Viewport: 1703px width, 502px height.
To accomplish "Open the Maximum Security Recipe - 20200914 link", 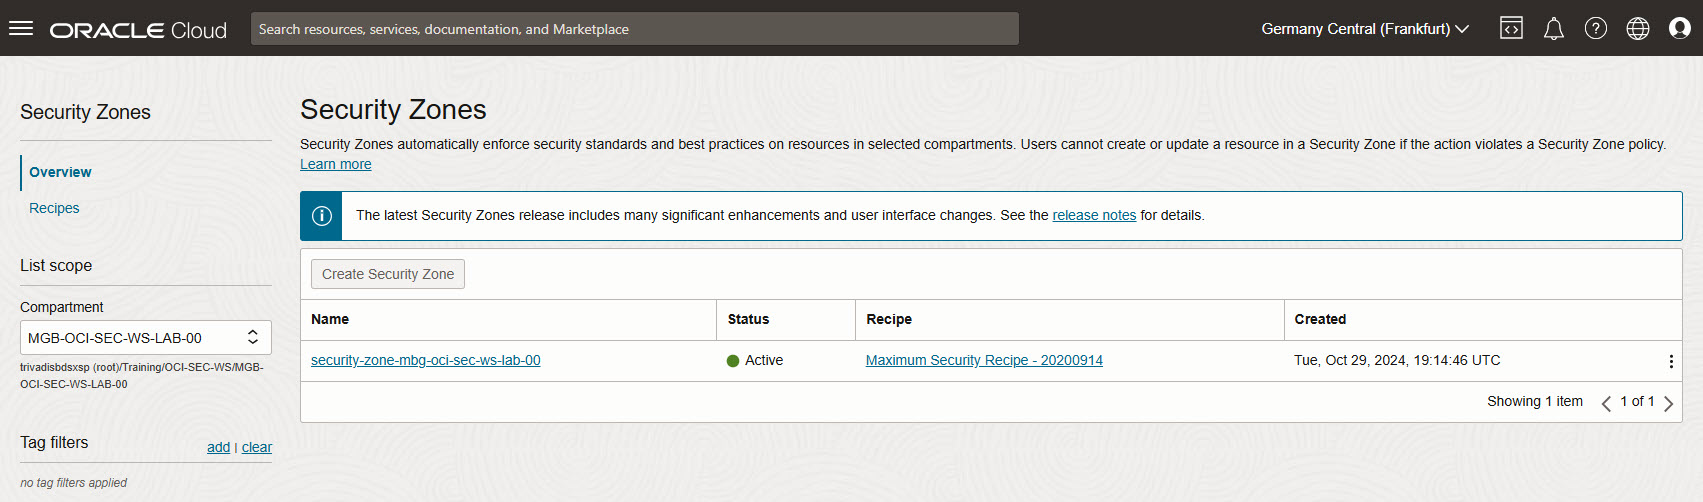I will pos(984,360).
